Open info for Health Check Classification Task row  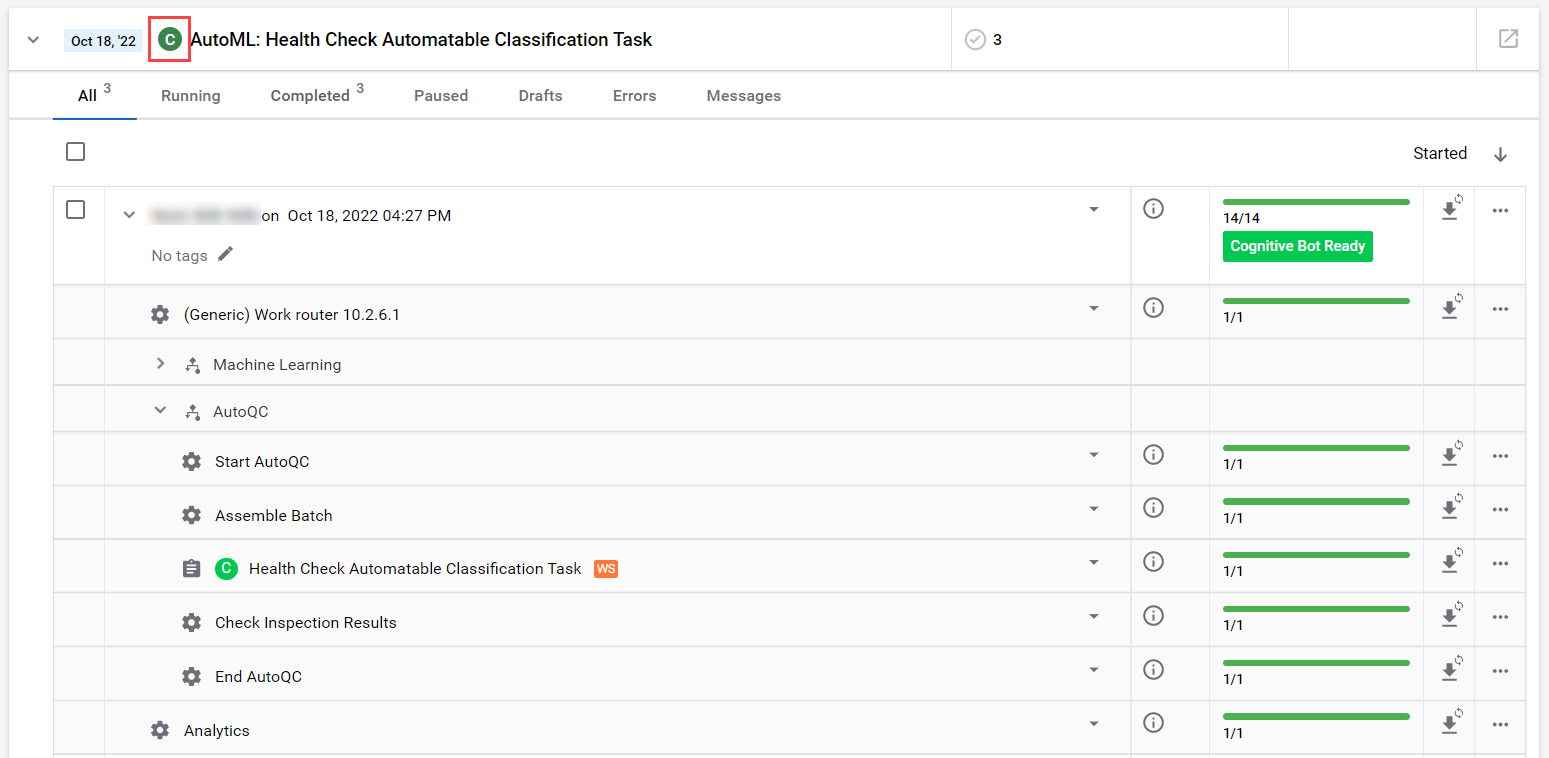(1153, 562)
